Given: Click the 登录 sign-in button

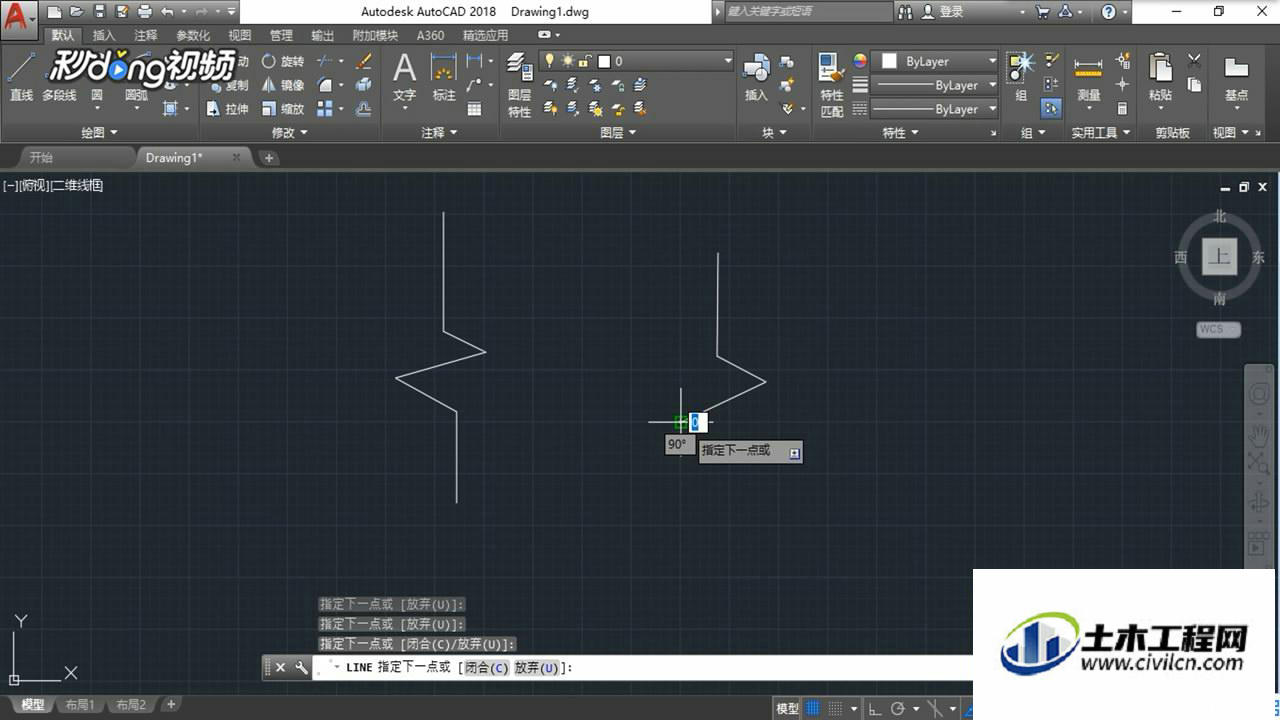Looking at the screenshot, I should [x=943, y=12].
